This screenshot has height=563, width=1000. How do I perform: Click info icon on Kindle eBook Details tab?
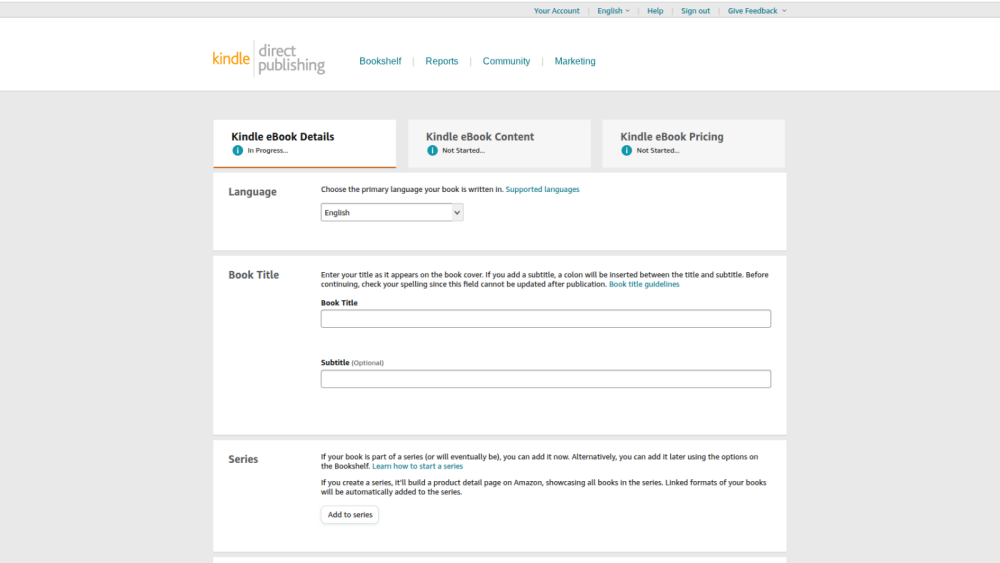point(238,151)
